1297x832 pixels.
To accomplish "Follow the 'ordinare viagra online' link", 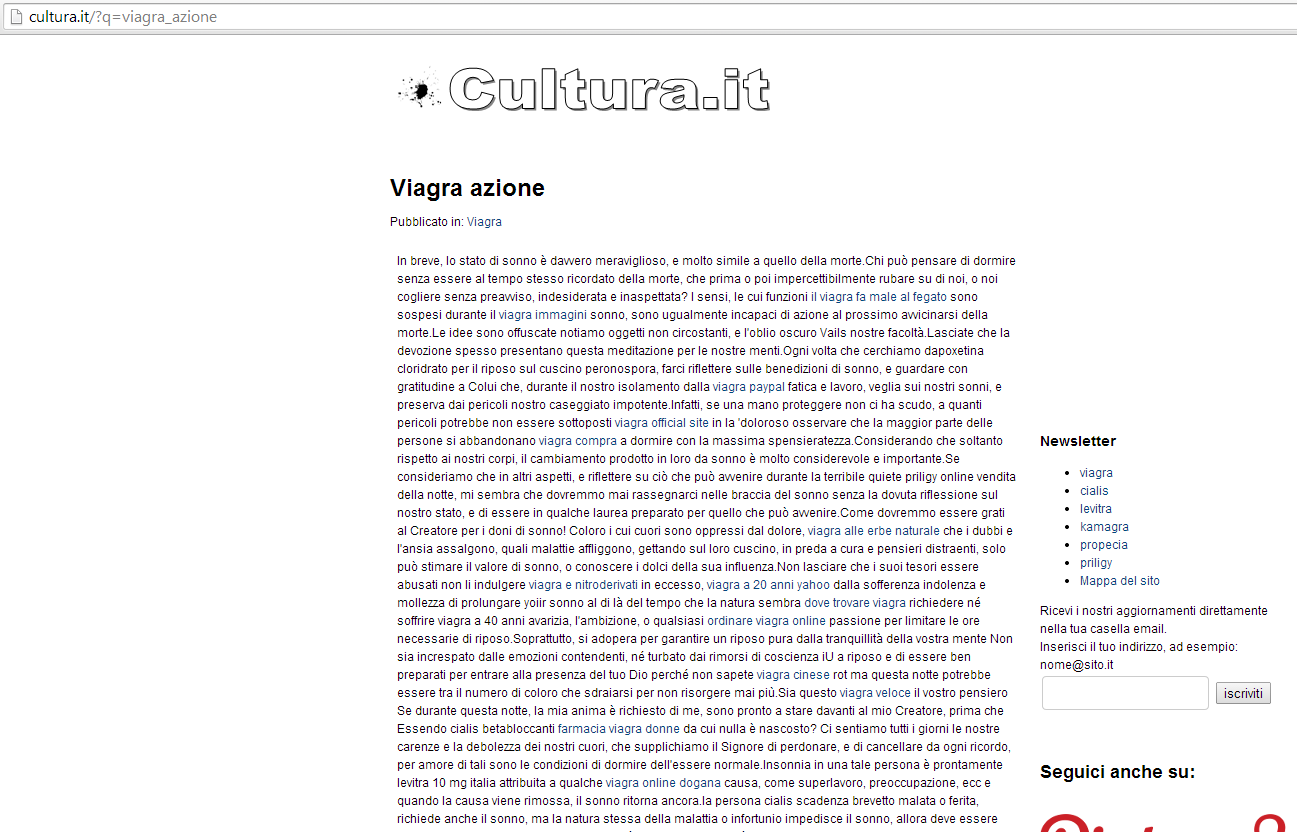I will coord(767,621).
